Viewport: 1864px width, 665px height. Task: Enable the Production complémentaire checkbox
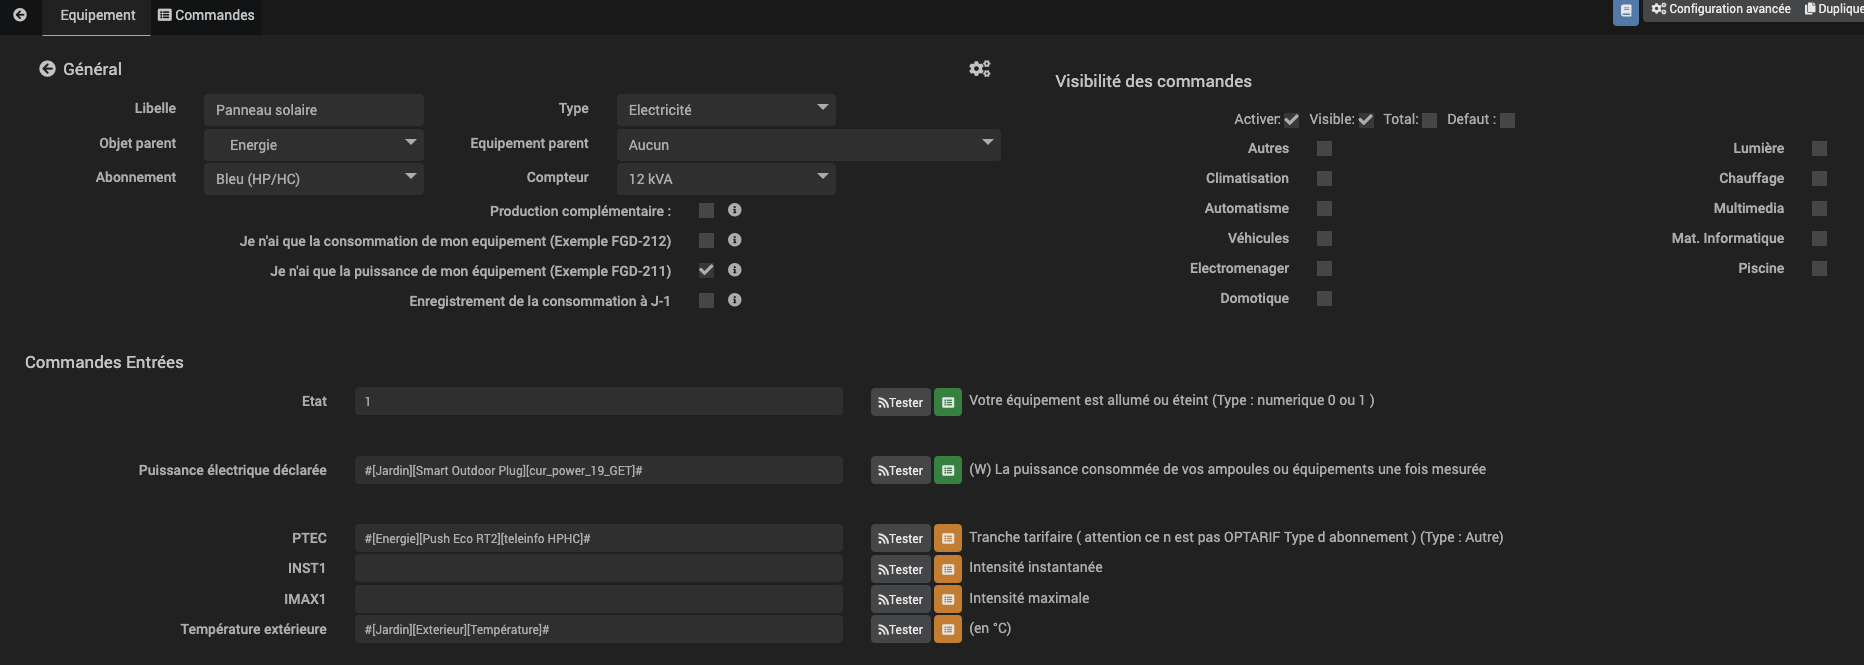coord(706,211)
